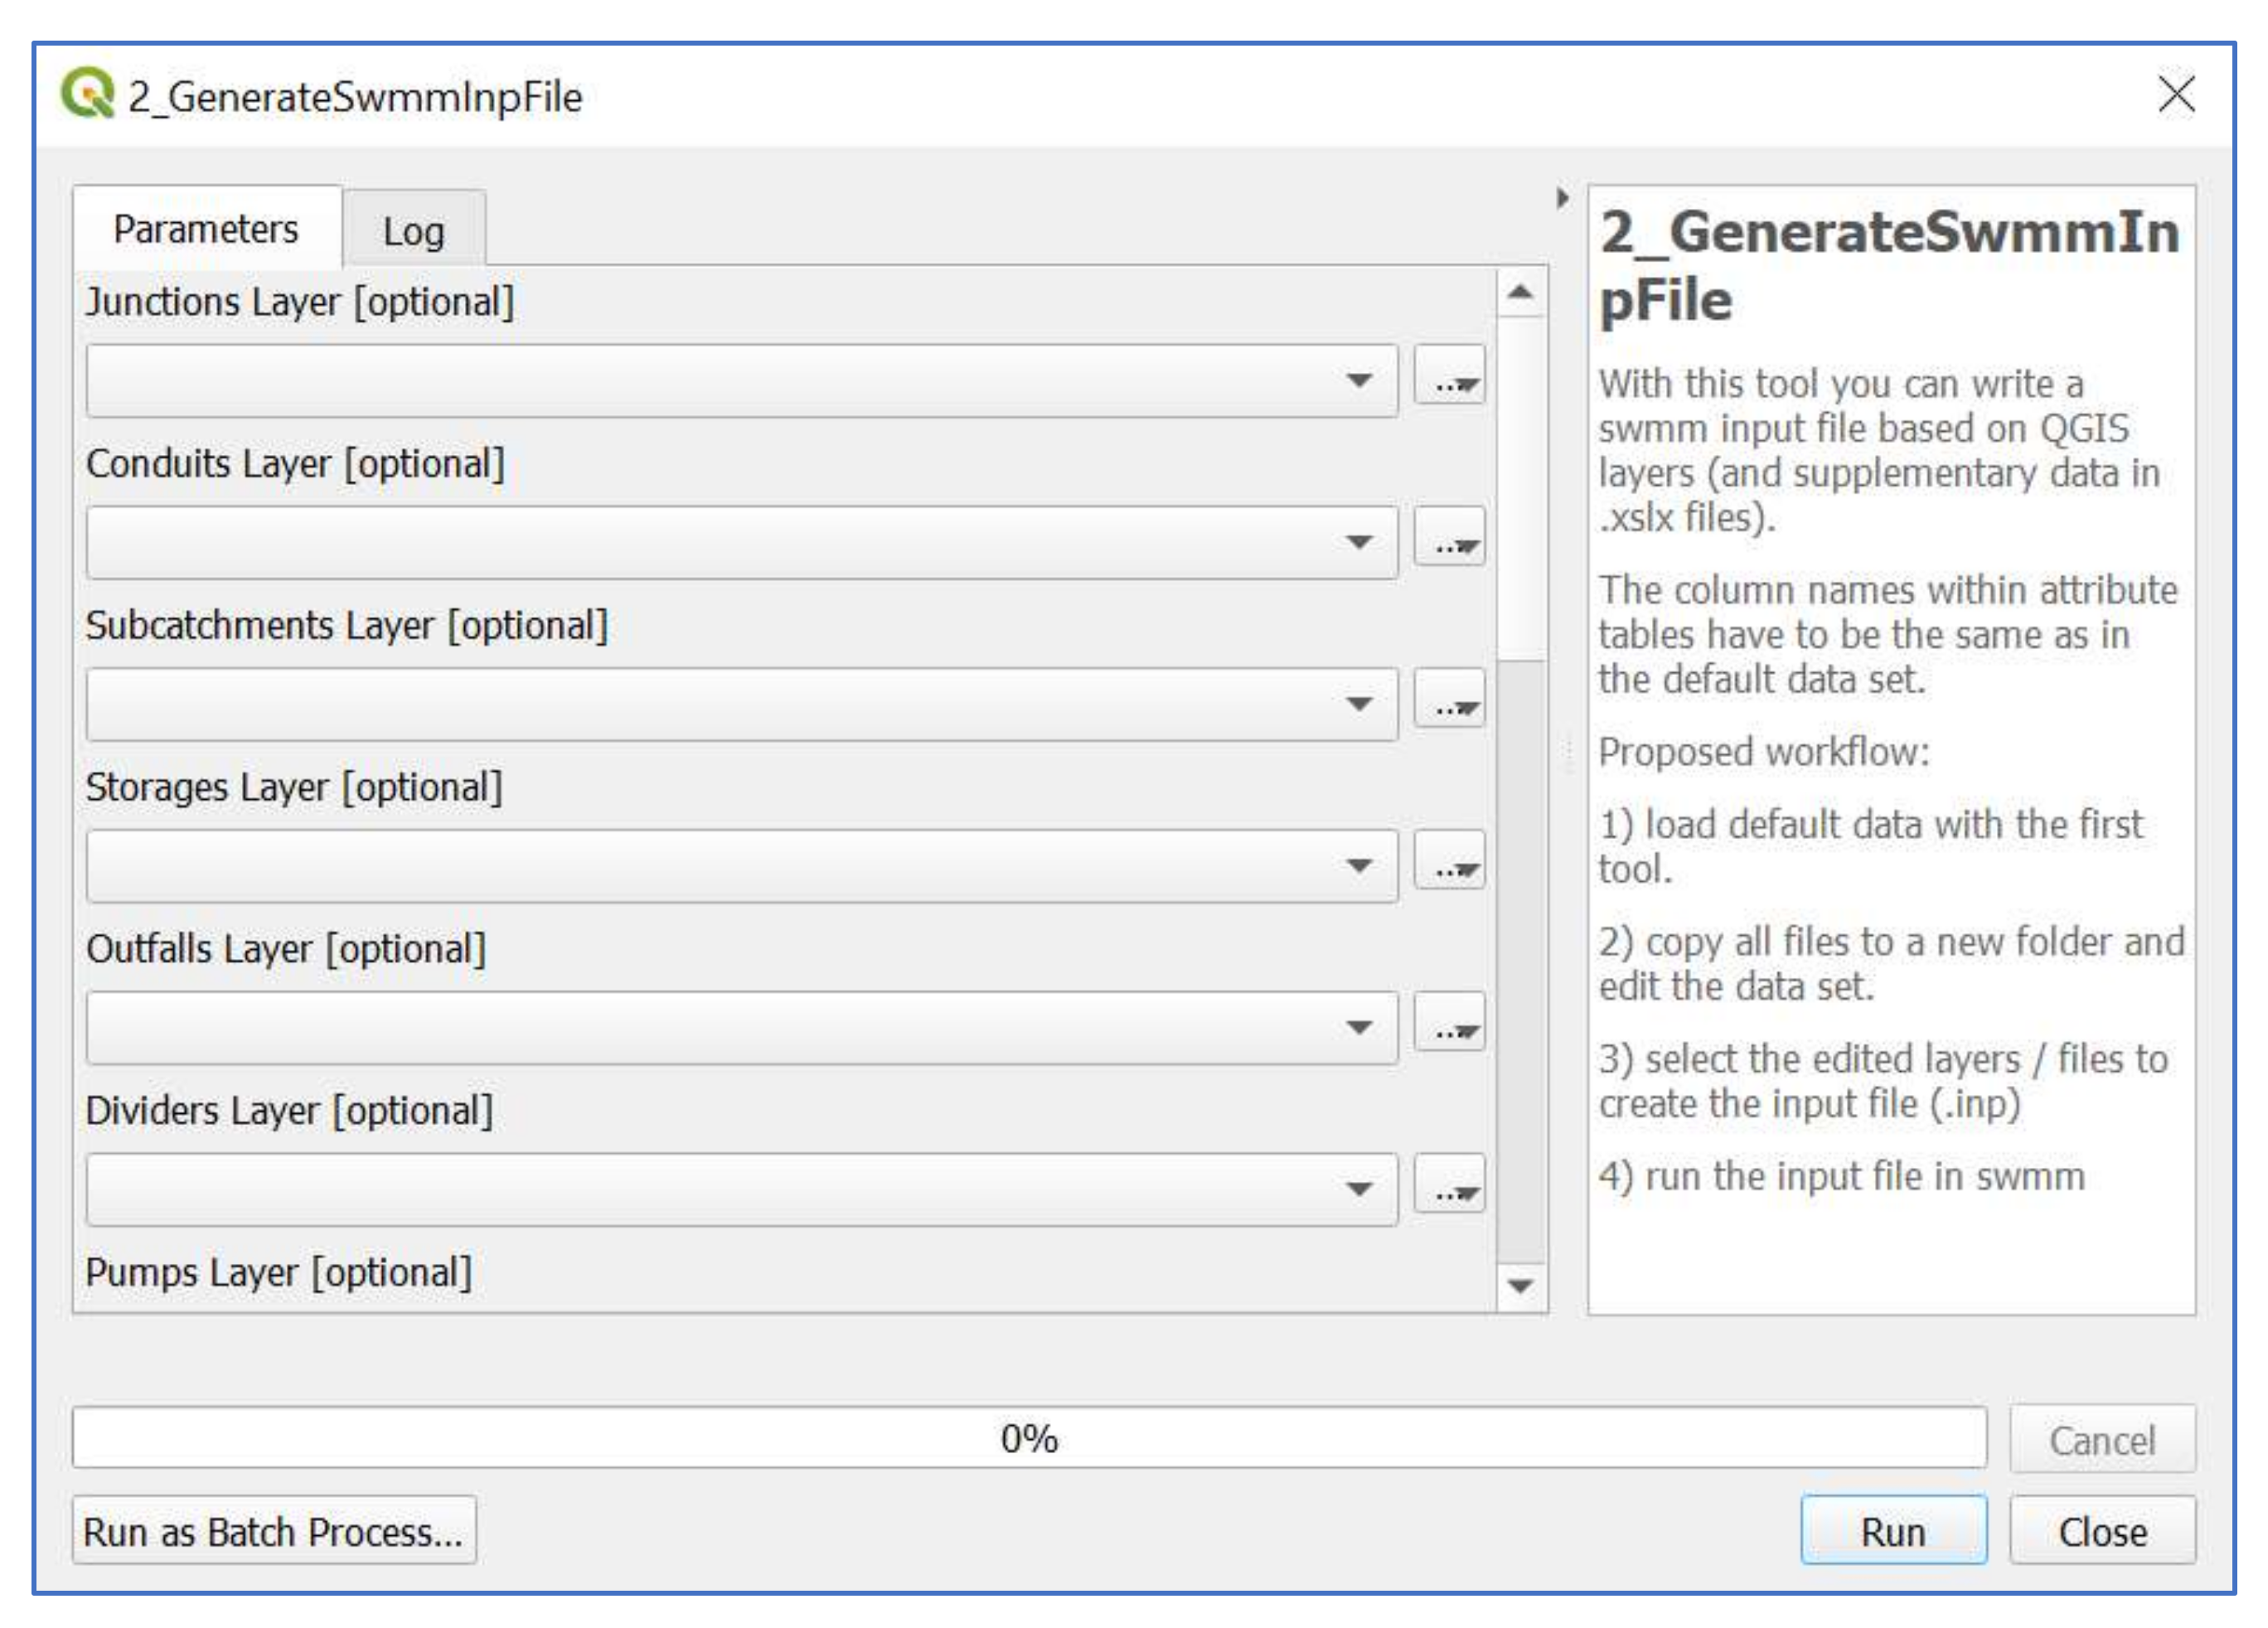Open the Conduits Layer combo box
2268x1628 pixels.
point(741,543)
